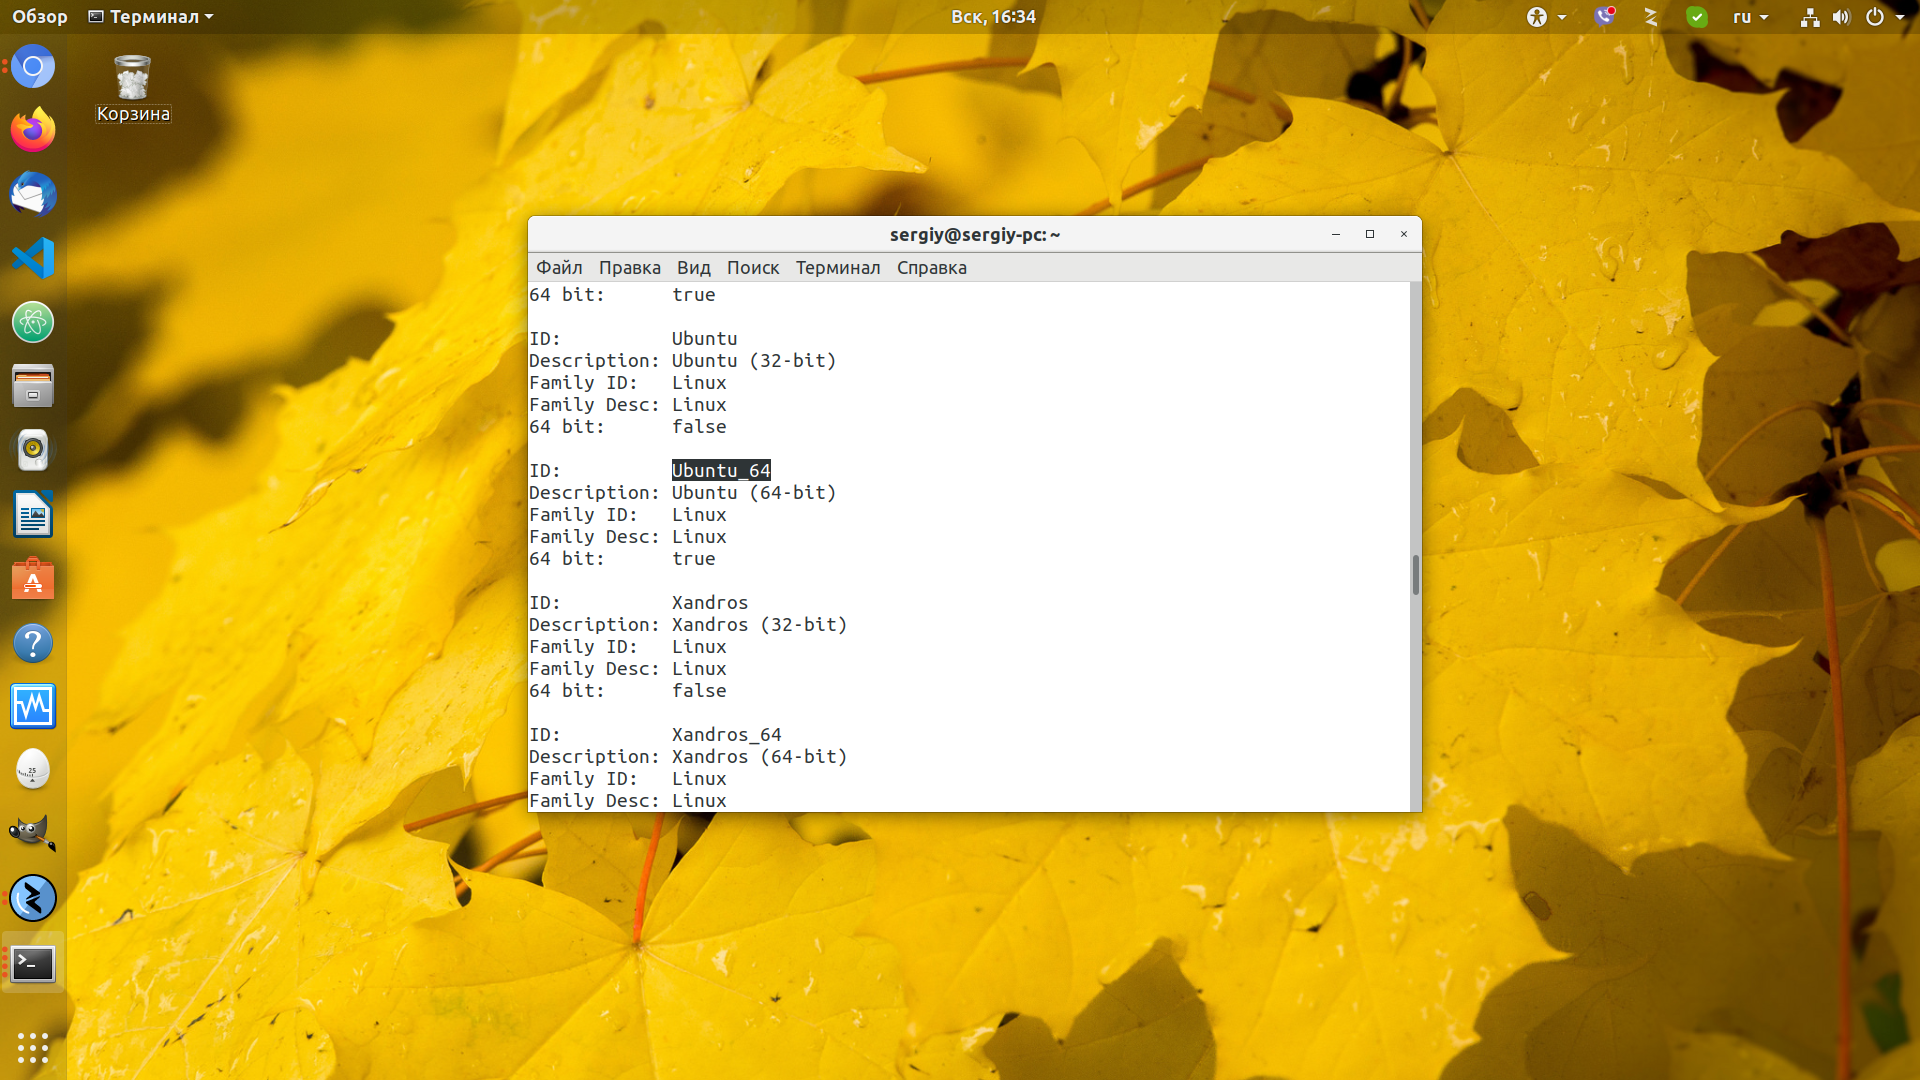Close the terminal window

[1403, 234]
